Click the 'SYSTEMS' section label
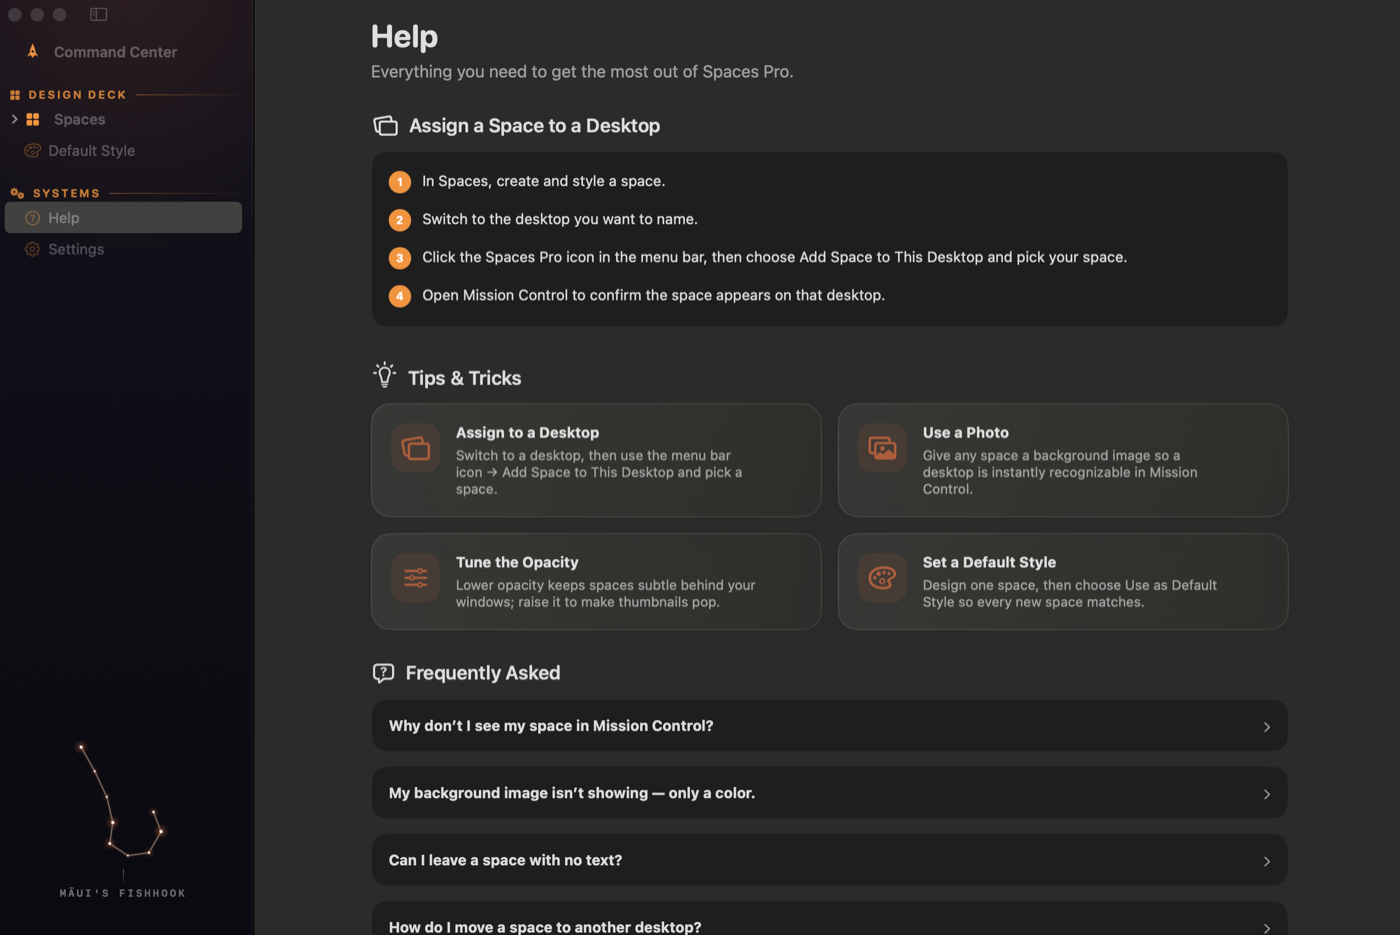This screenshot has width=1400, height=935. click(x=66, y=193)
